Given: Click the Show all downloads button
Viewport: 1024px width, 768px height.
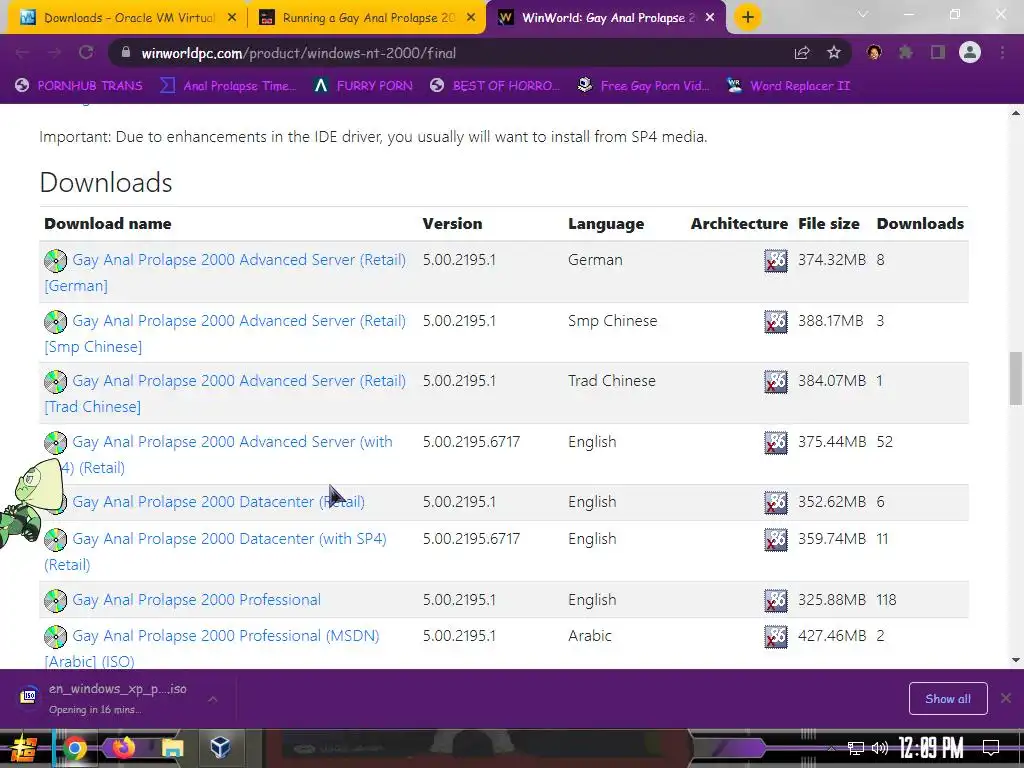Looking at the screenshot, I should tap(948, 699).
